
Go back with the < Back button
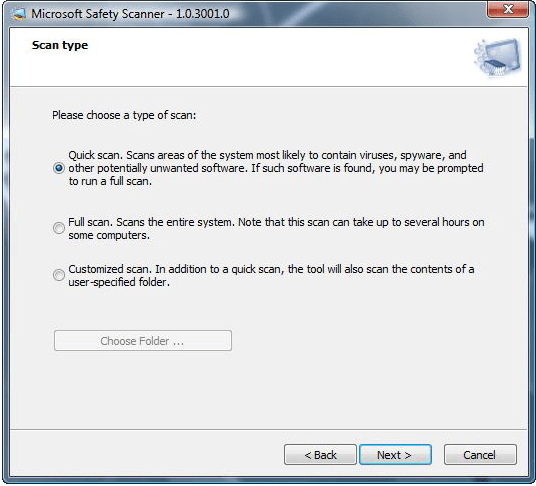pos(320,455)
